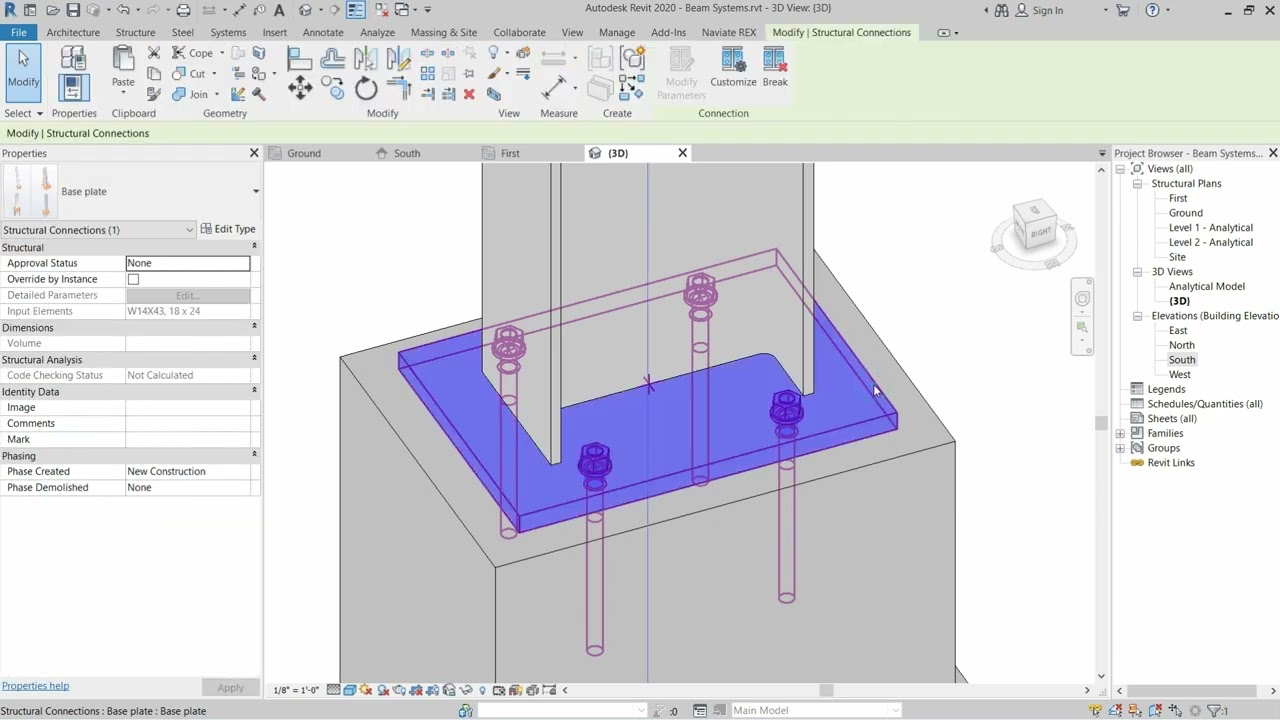1280x720 pixels.
Task: Collapse the Structural properties section
Action: (x=254, y=246)
